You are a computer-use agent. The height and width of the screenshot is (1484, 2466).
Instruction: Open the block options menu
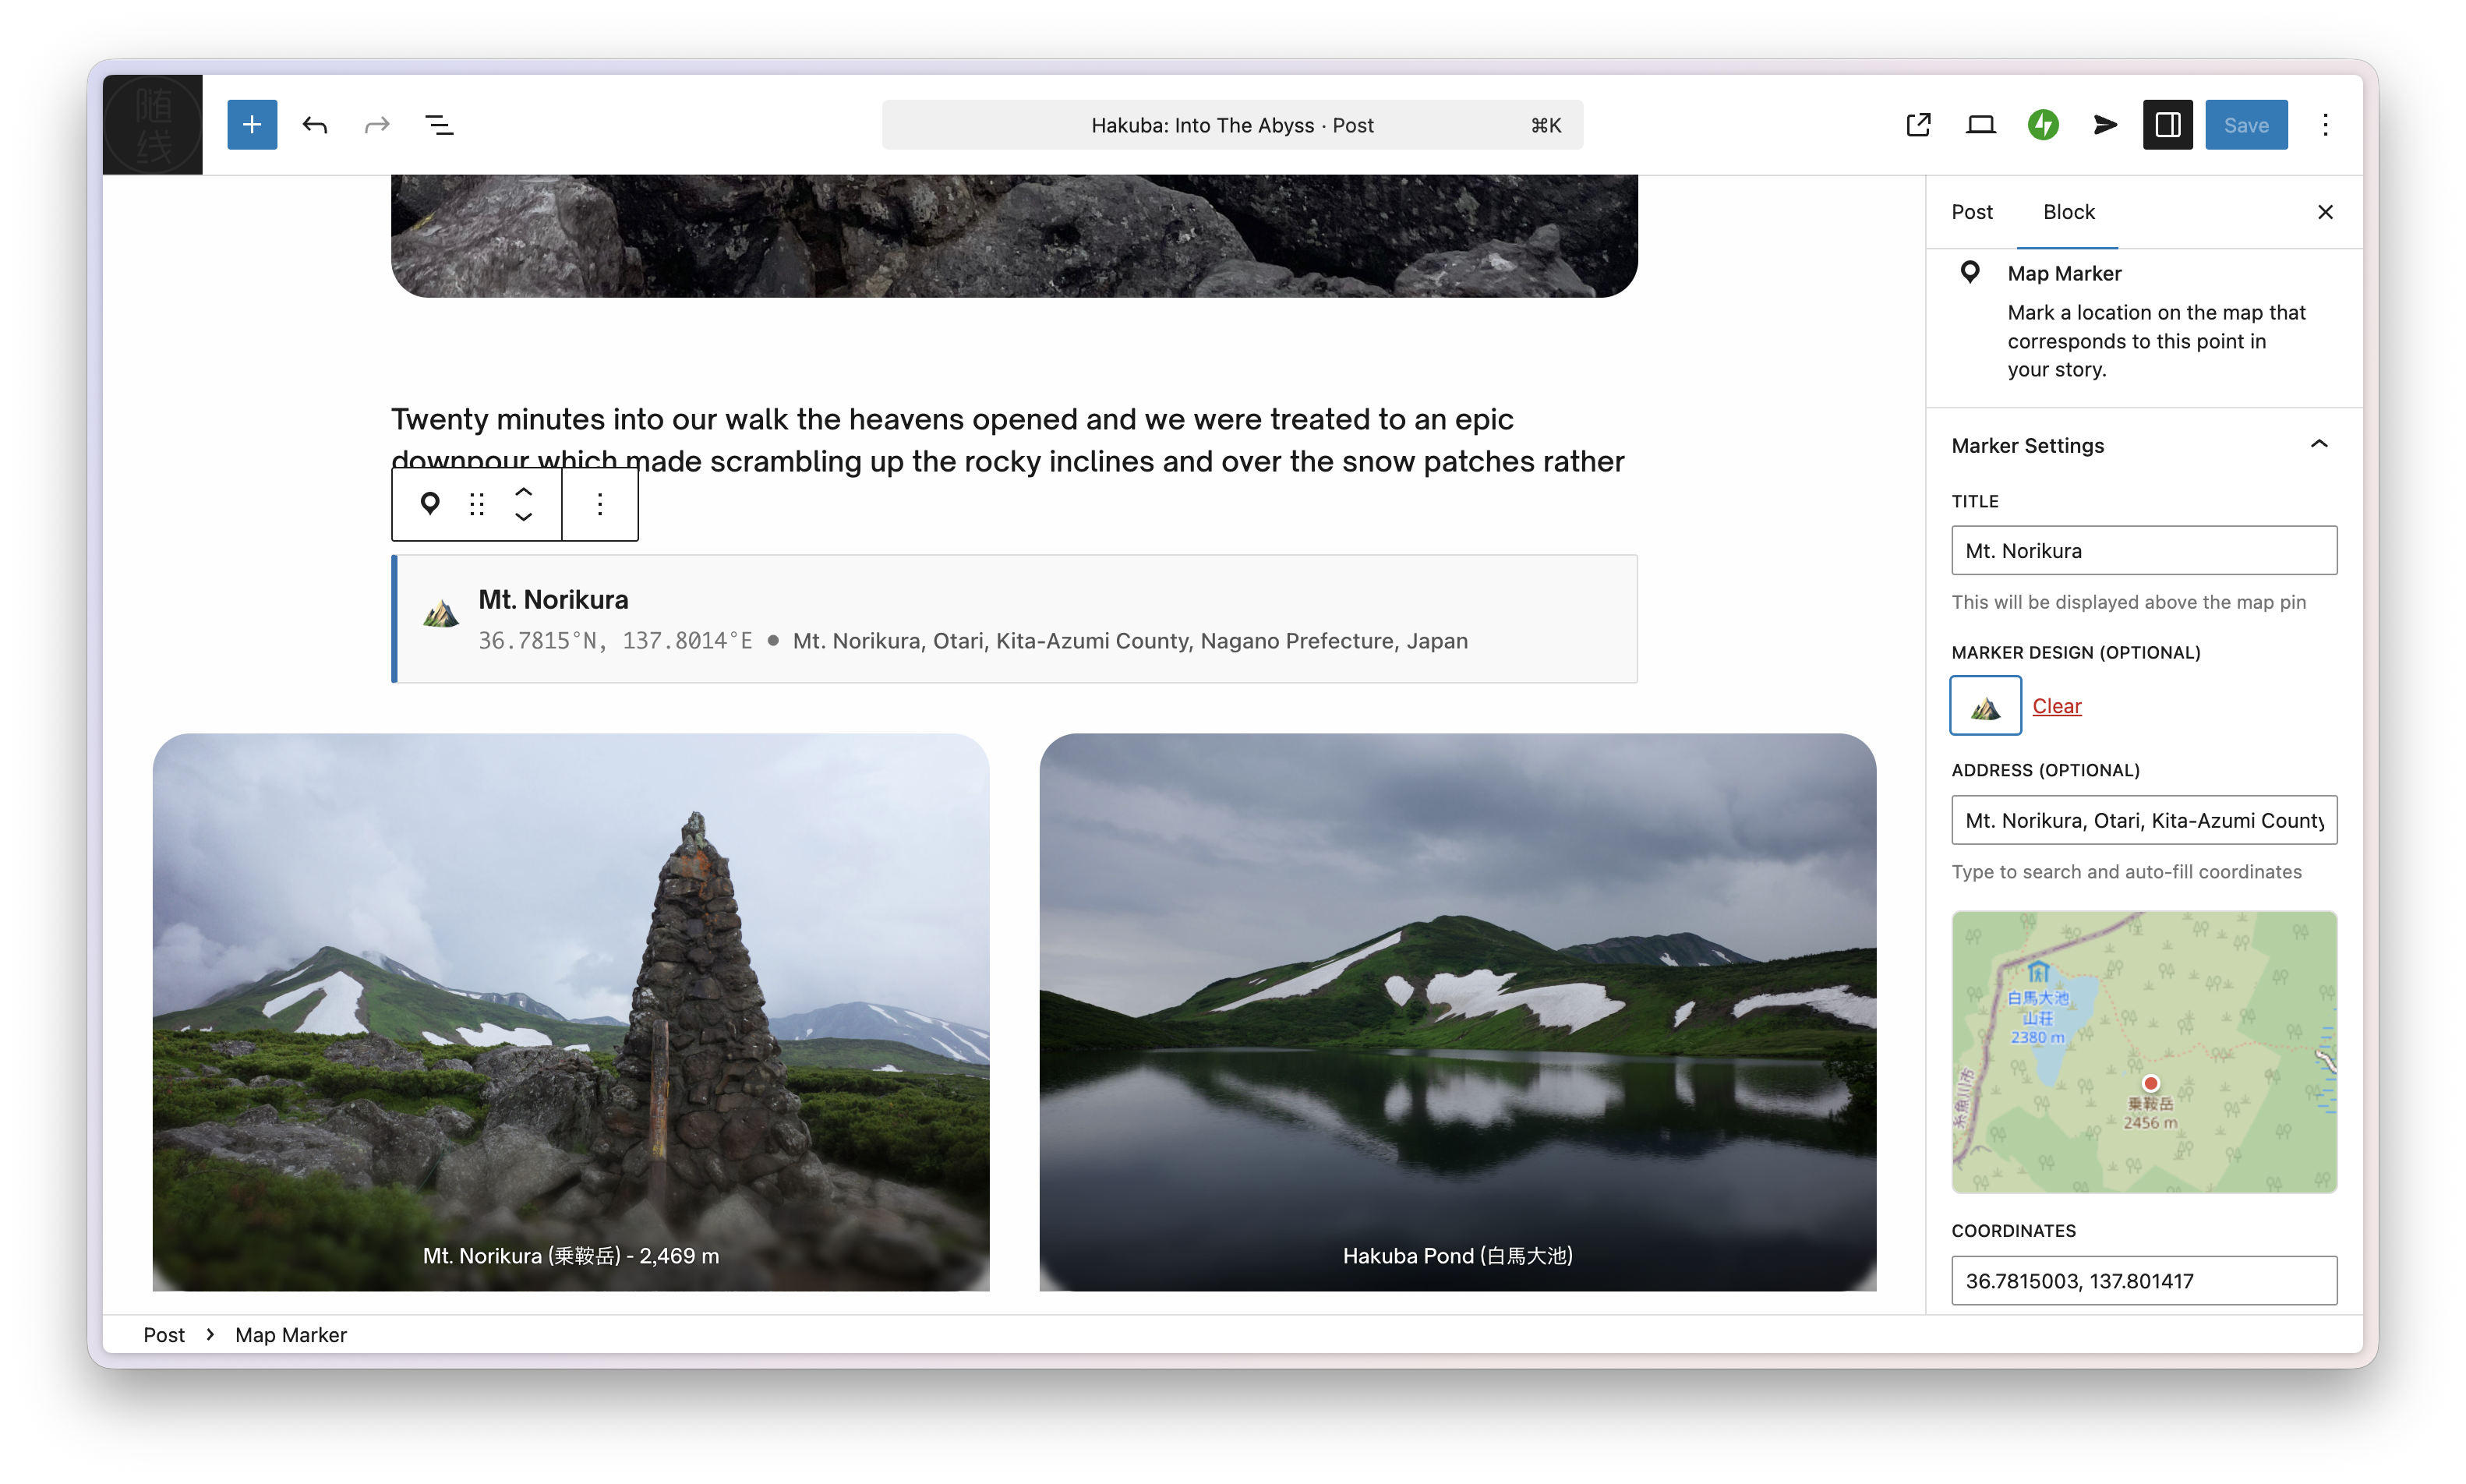point(600,503)
